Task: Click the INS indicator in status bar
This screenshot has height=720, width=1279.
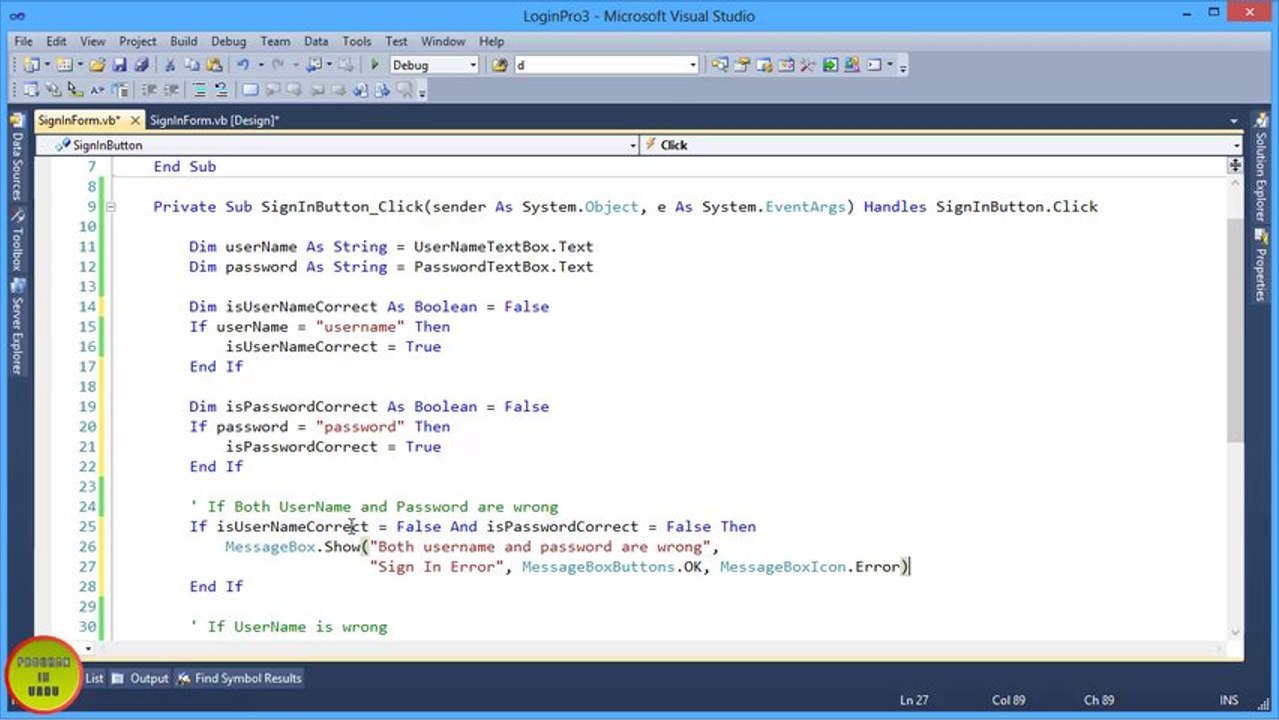Action: coord(1229,700)
